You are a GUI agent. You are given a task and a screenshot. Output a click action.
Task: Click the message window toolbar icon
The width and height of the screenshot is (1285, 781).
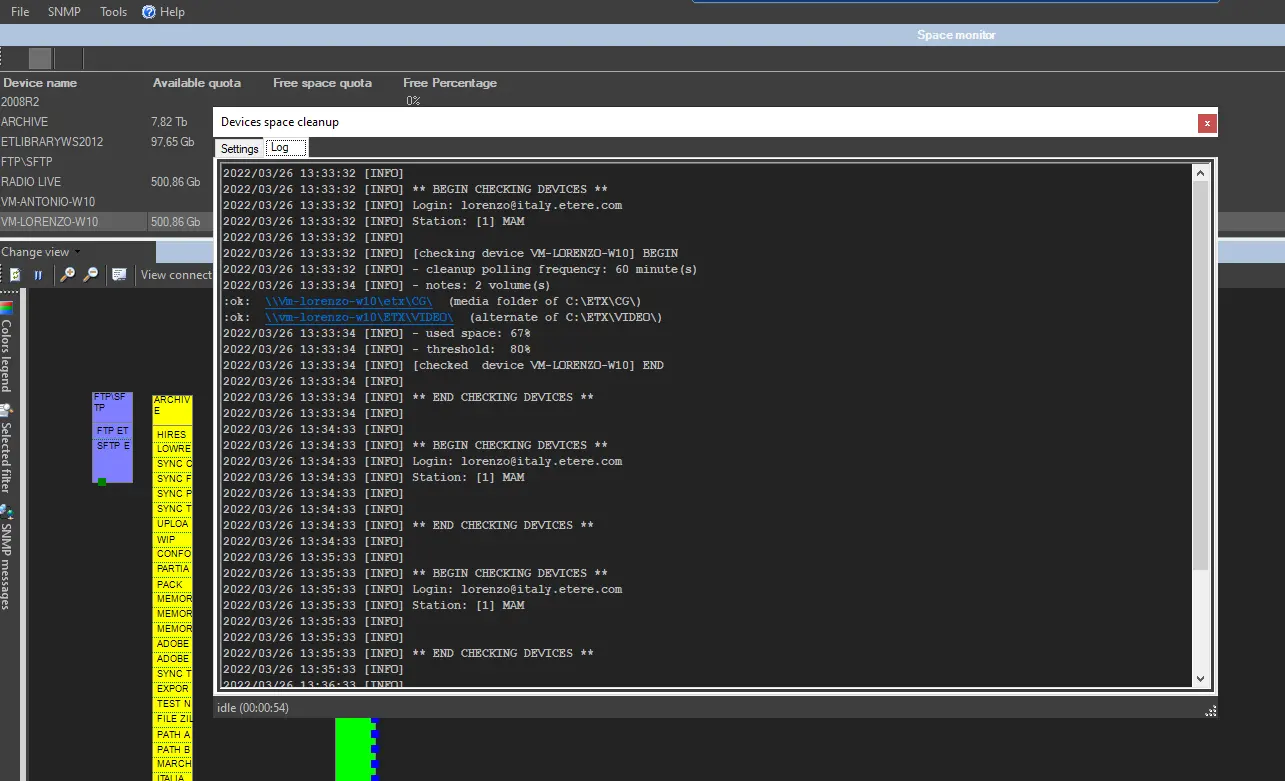(119, 275)
